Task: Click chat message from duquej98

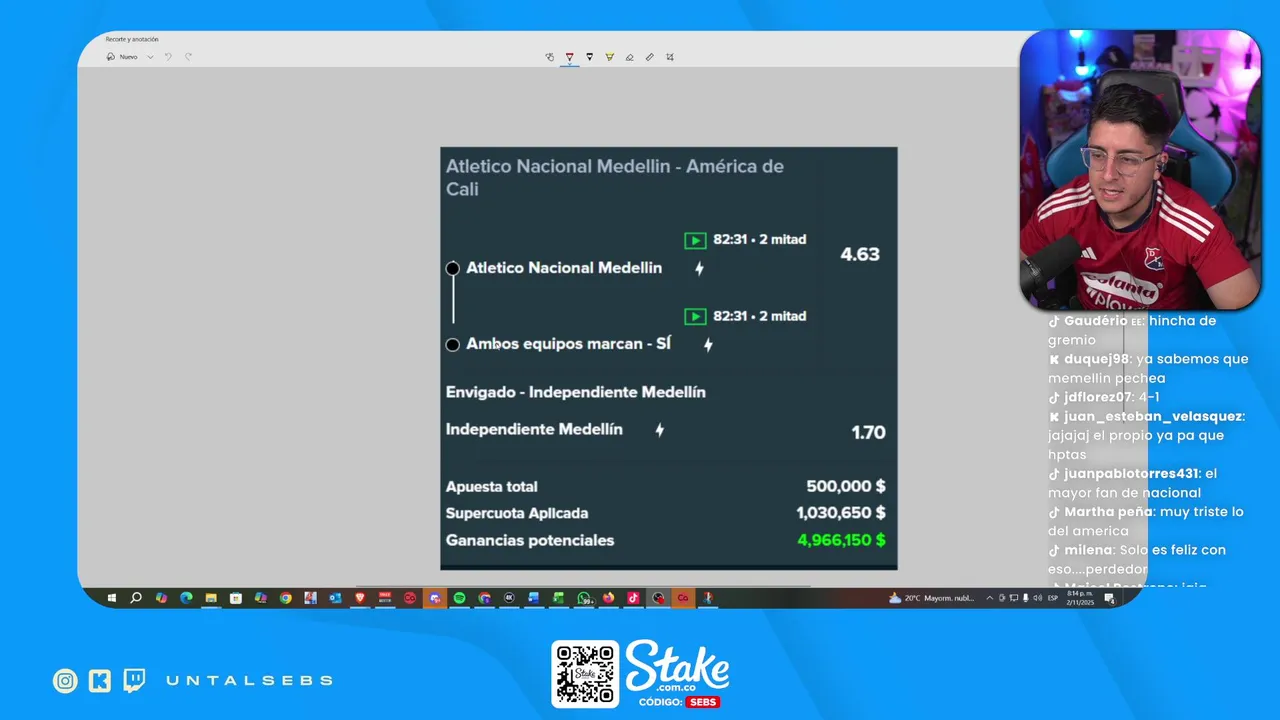Action: [x=1148, y=368]
